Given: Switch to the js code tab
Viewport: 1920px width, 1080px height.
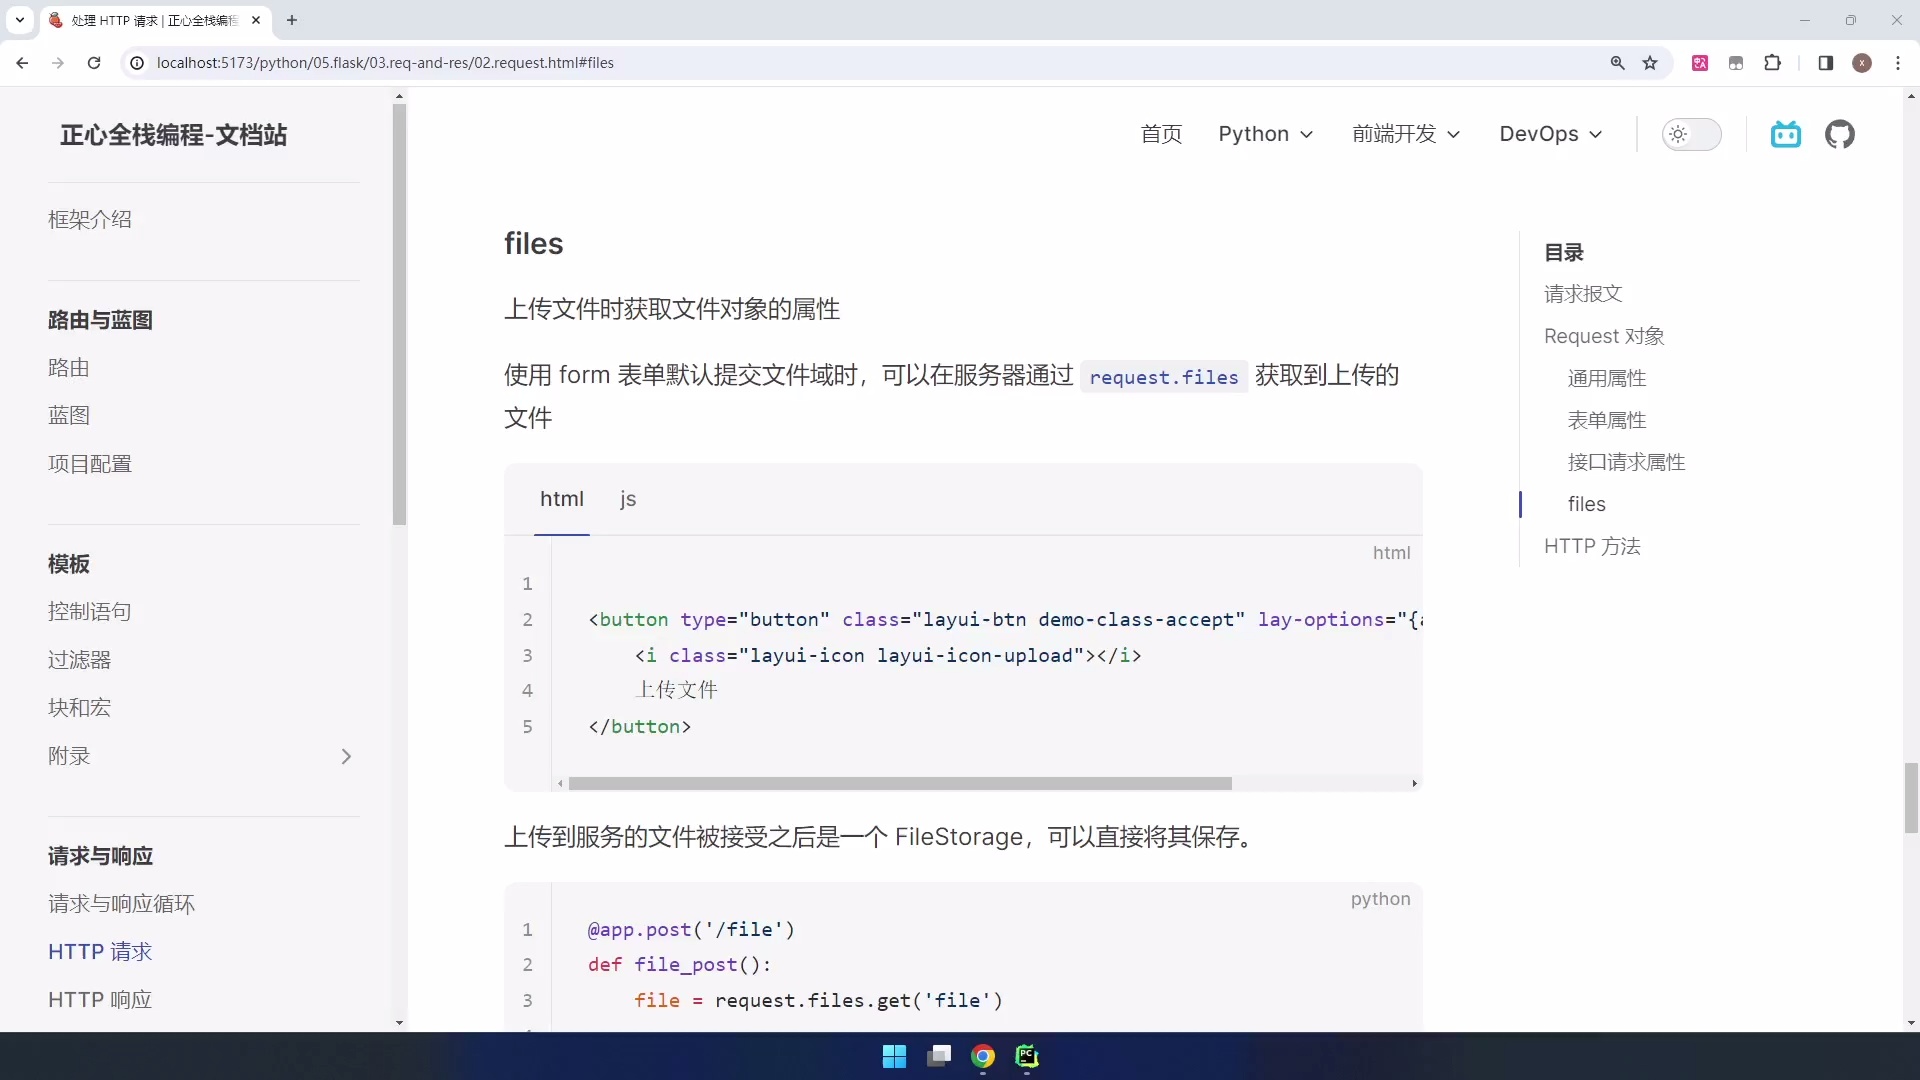Looking at the screenshot, I should (628, 499).
